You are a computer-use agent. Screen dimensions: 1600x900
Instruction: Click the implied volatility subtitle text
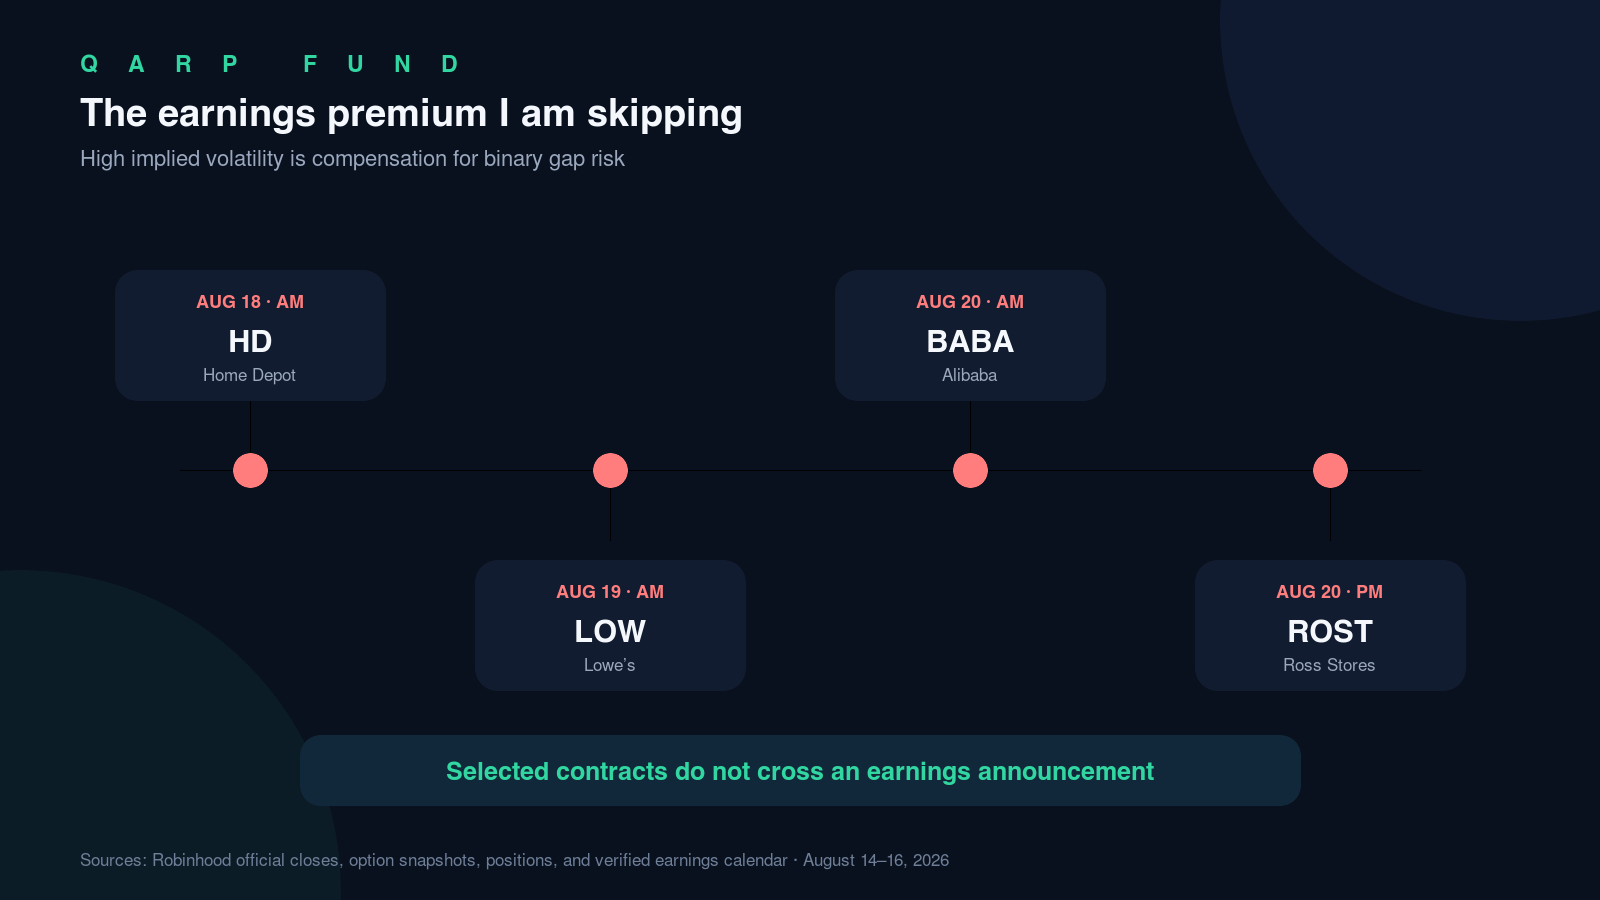(352, 159)
